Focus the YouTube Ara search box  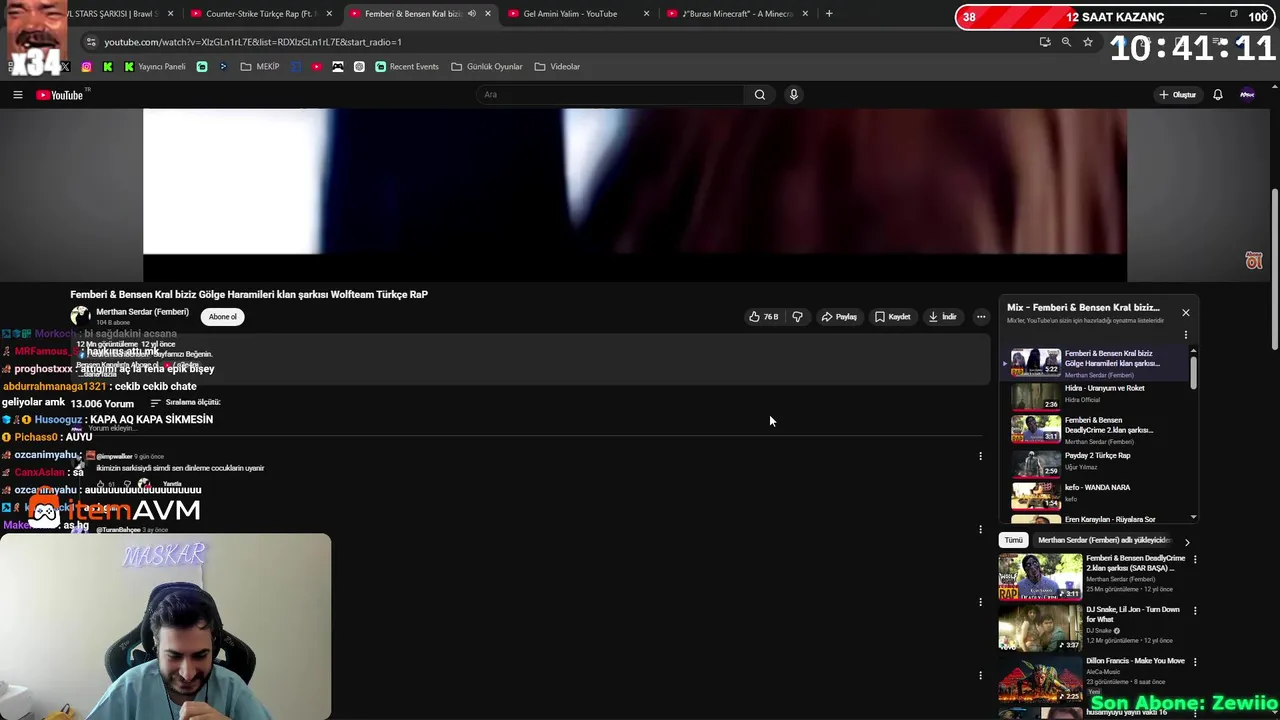(610, 95)
